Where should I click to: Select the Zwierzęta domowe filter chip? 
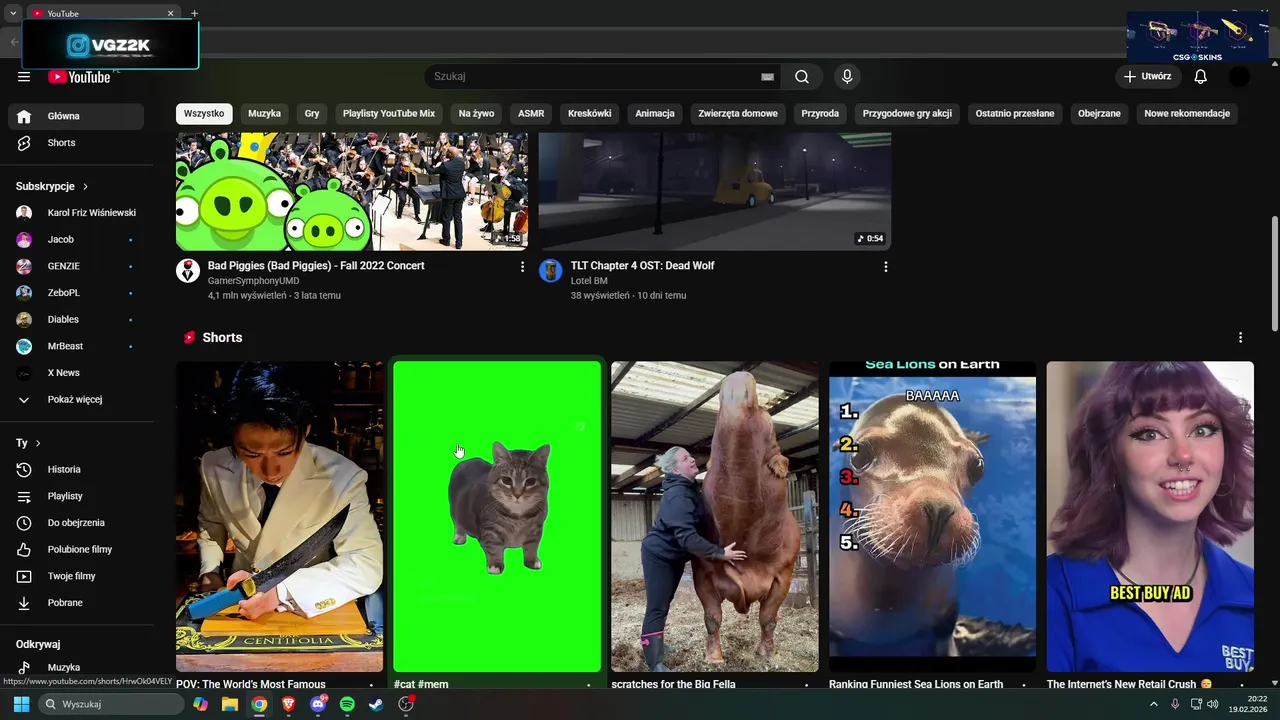click(738, 114)
